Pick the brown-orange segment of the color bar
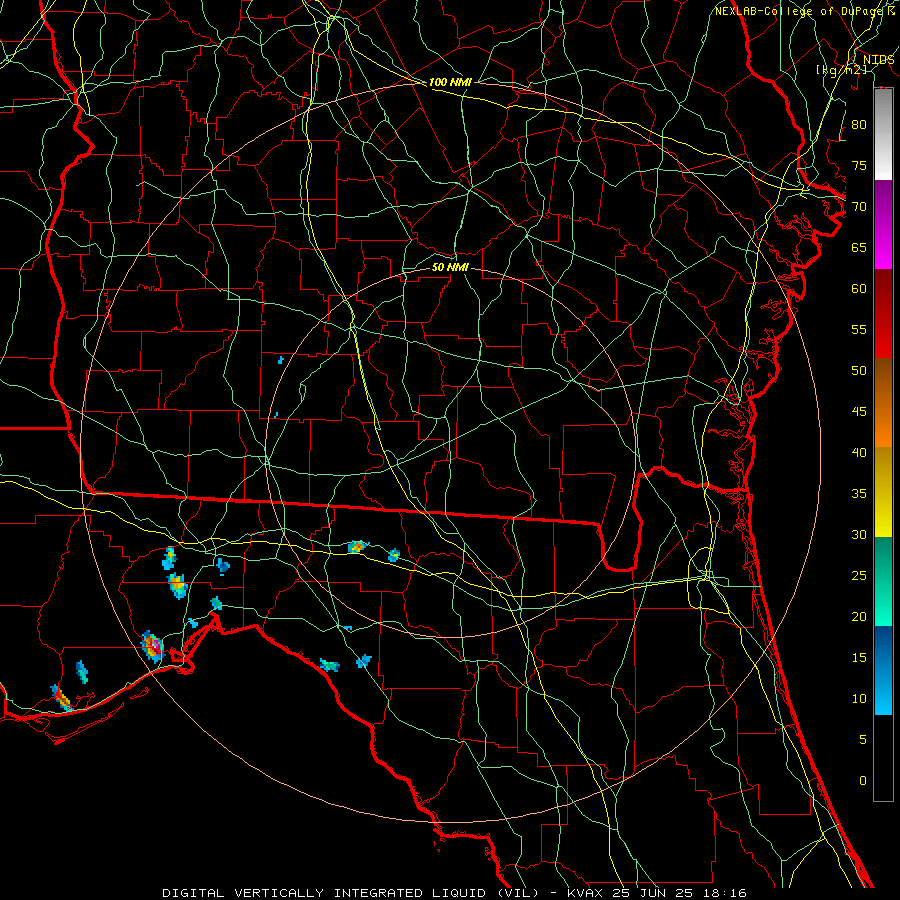Viewport: 900px width, 900px height. (883, 403)
